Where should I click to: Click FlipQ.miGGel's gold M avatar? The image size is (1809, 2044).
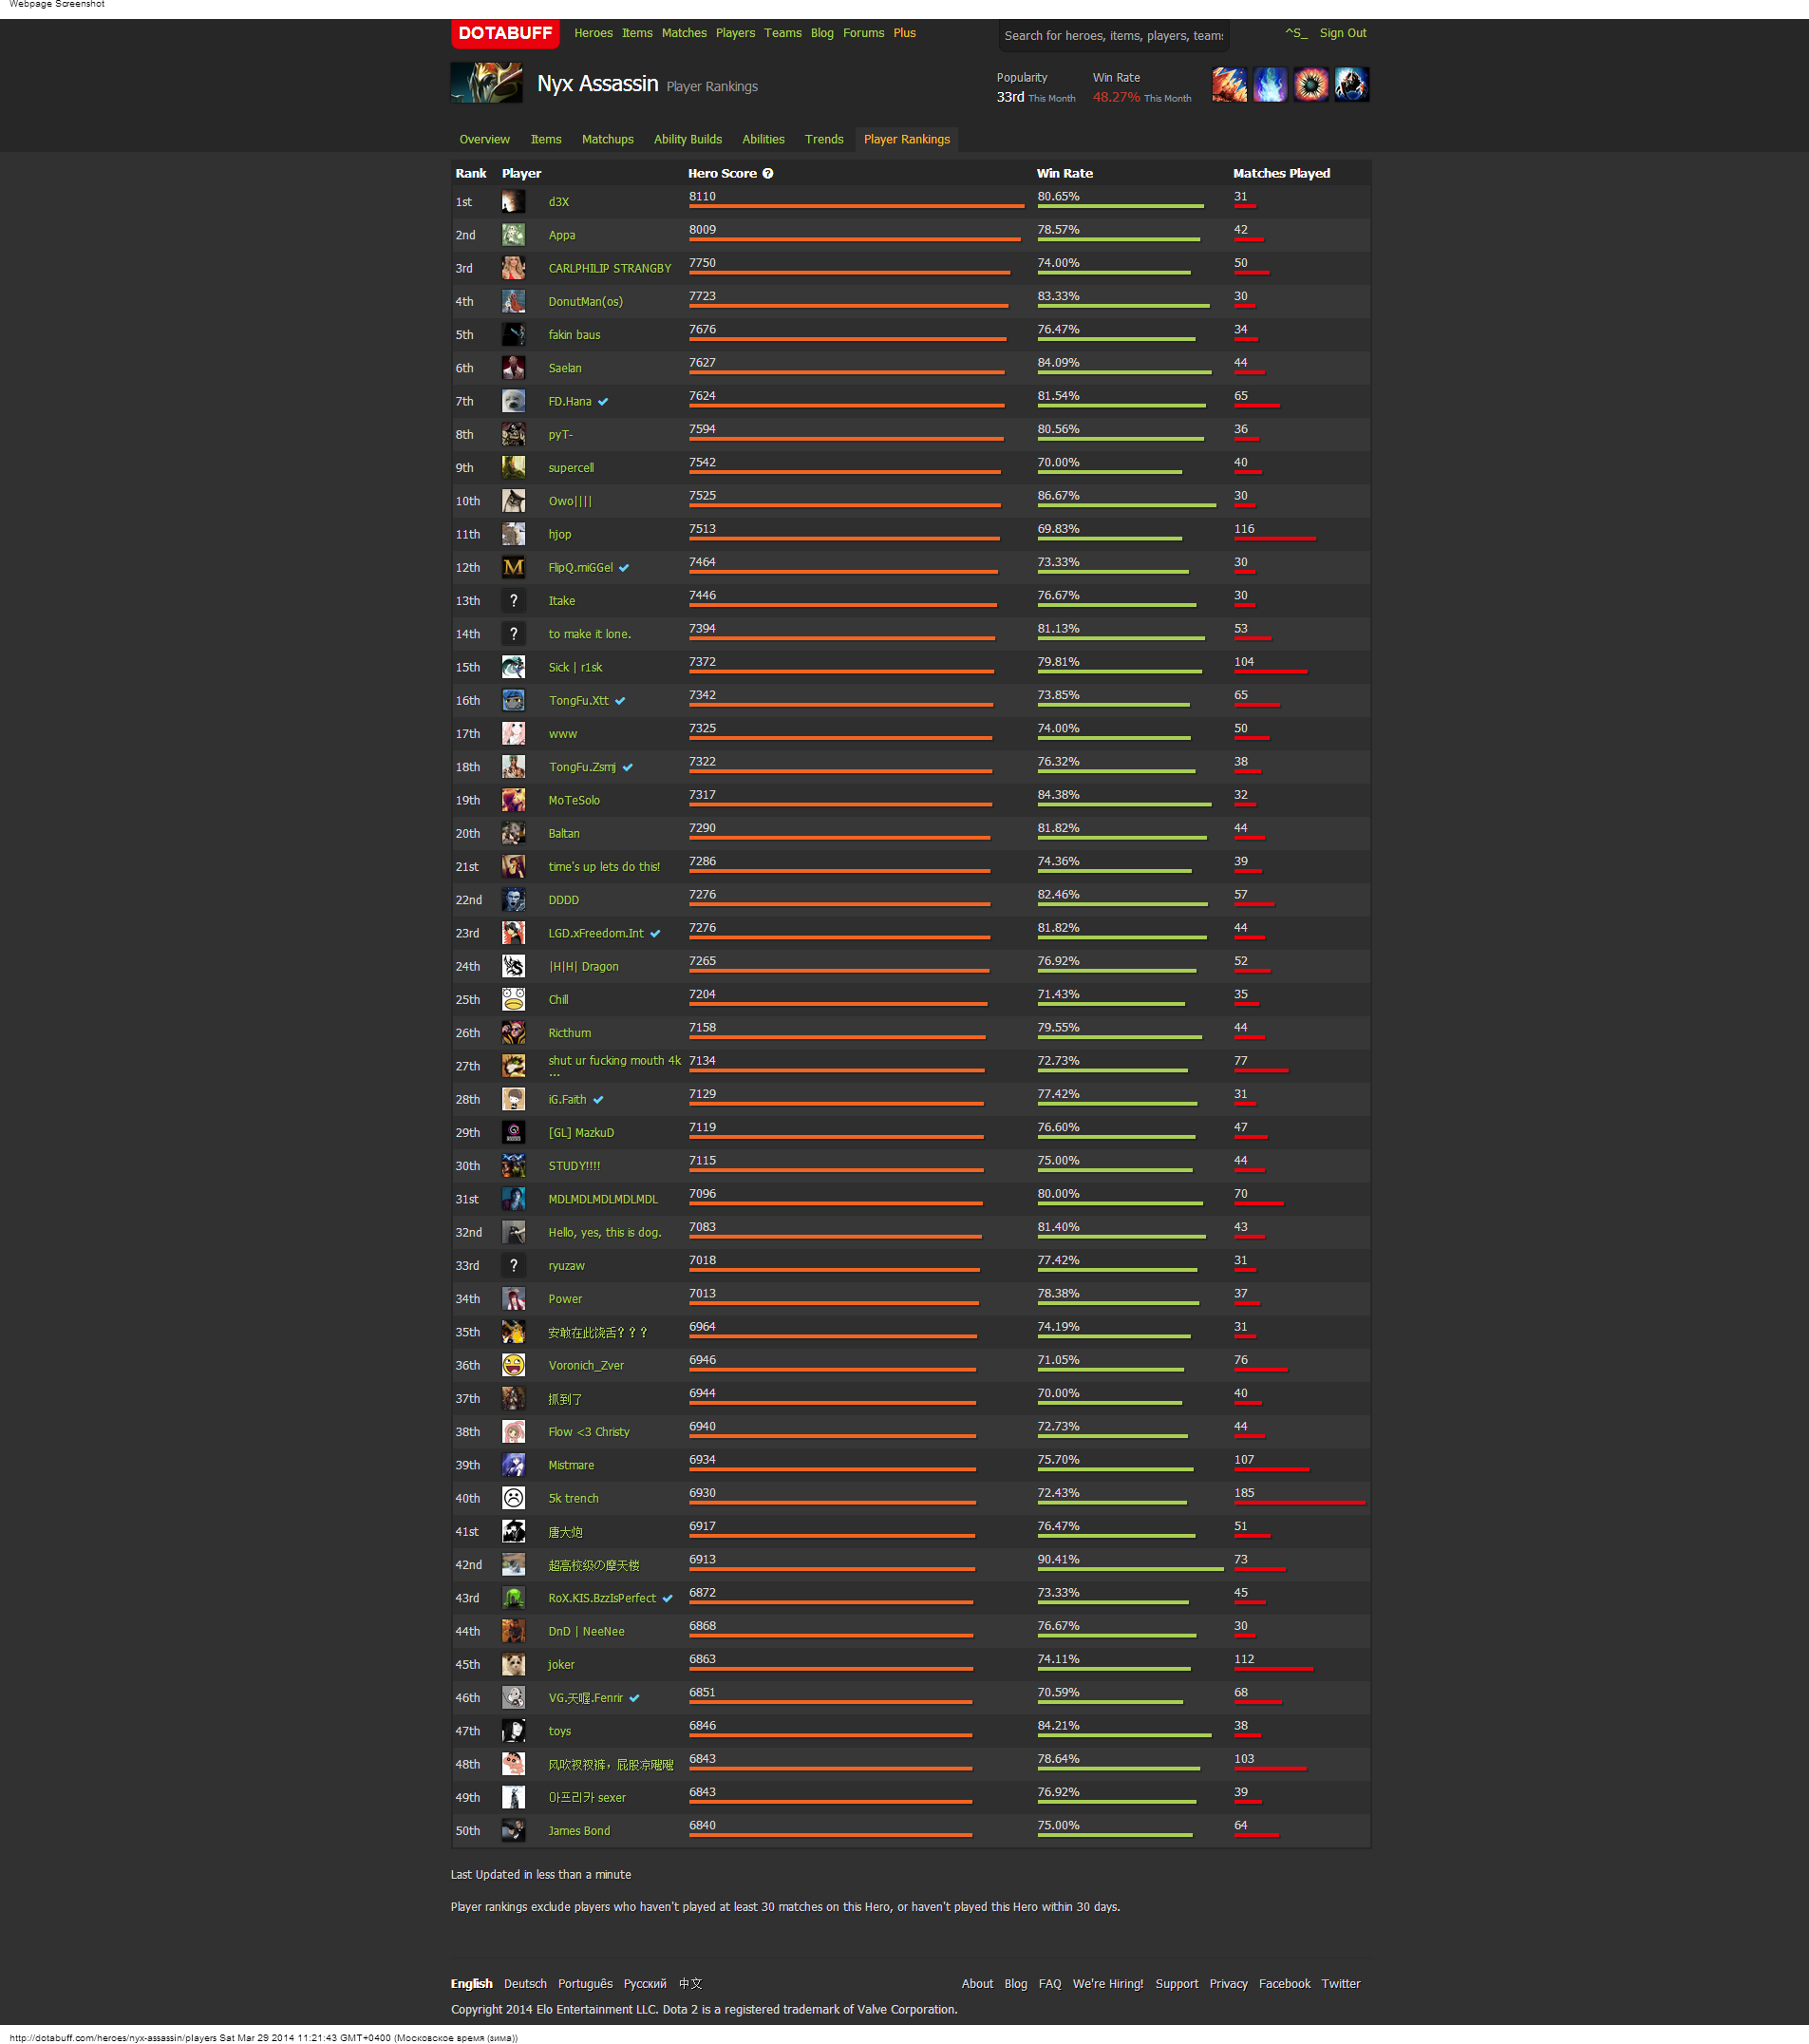[x=513, y=567]
